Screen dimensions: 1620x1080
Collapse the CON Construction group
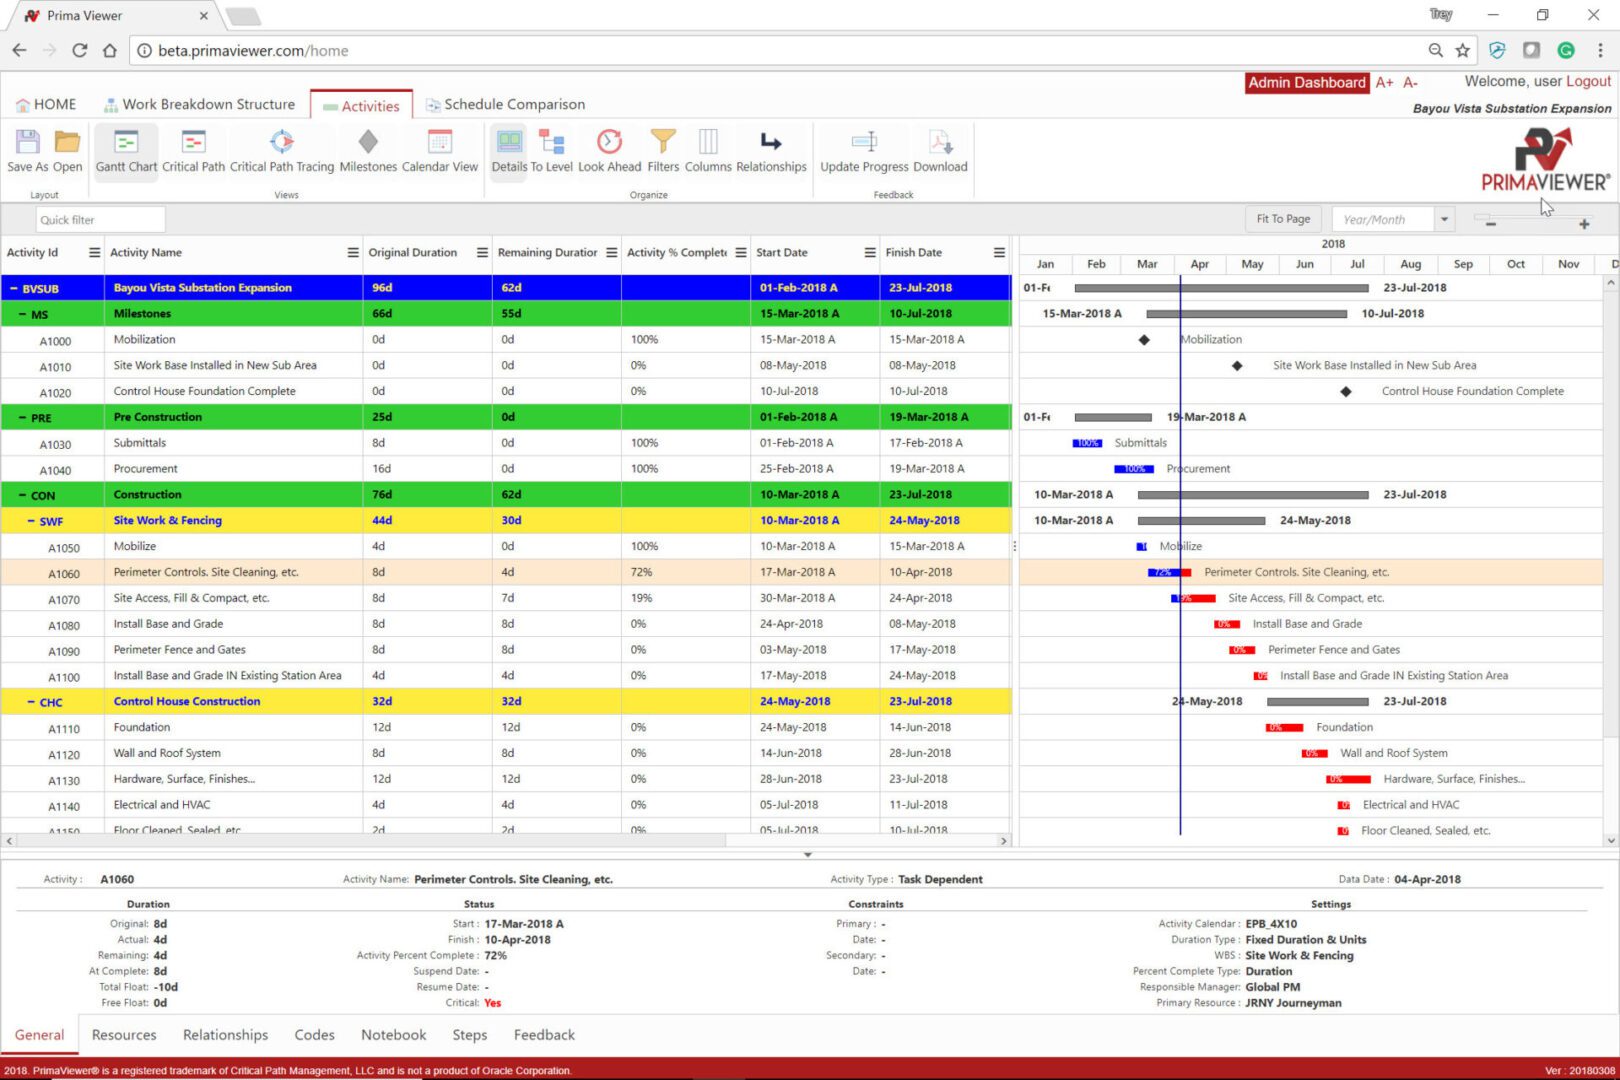22,495
